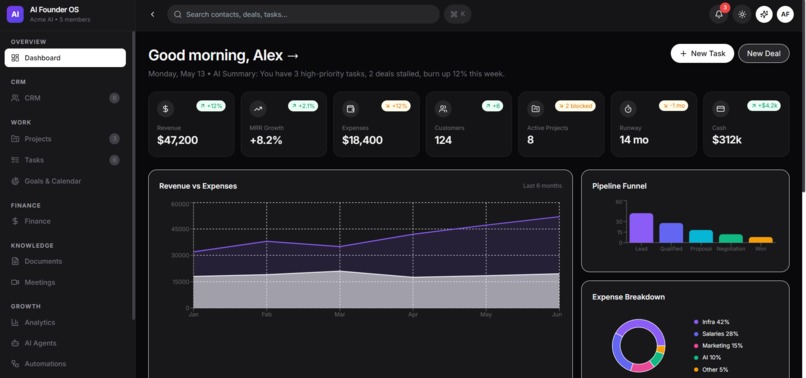This screenshot has width=806, height=378.
Task: Click the New Deal button
Action: tap(764, 53)
